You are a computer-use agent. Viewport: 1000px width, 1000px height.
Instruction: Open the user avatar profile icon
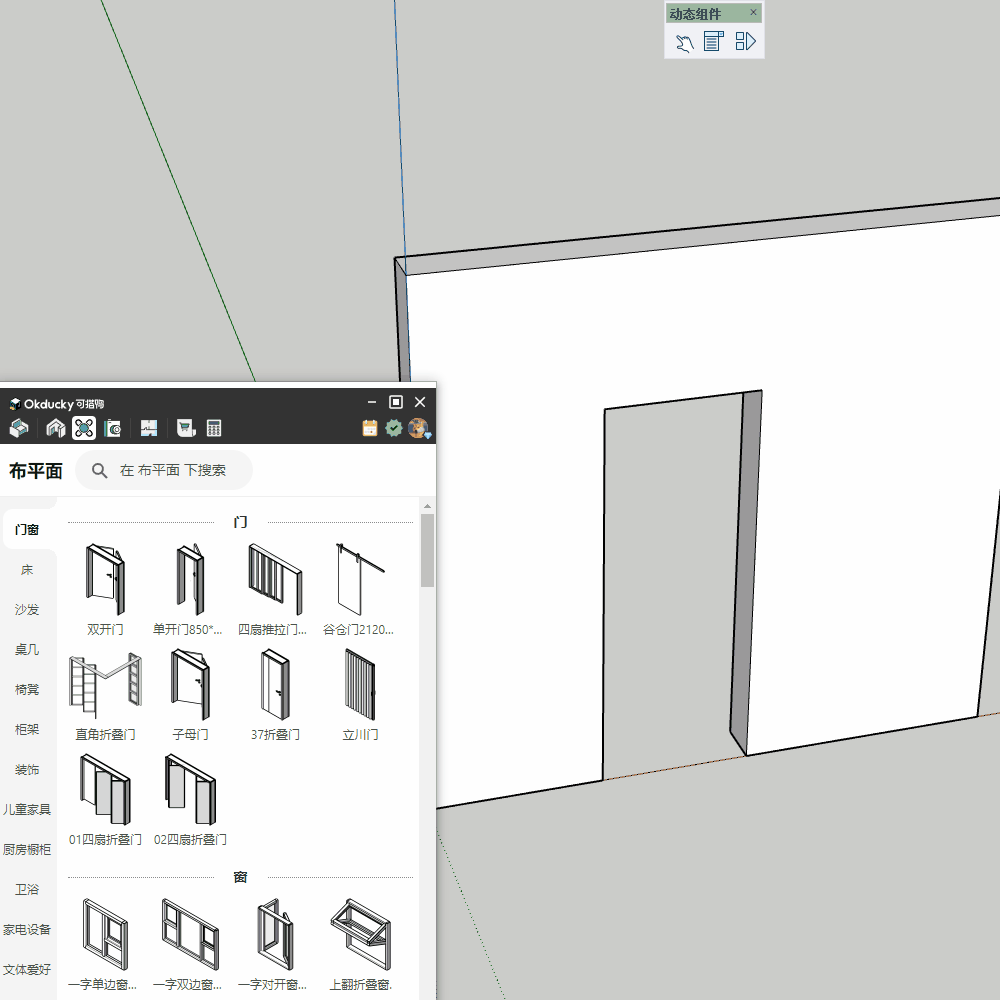pyautogui.click(x=418, y=428)
